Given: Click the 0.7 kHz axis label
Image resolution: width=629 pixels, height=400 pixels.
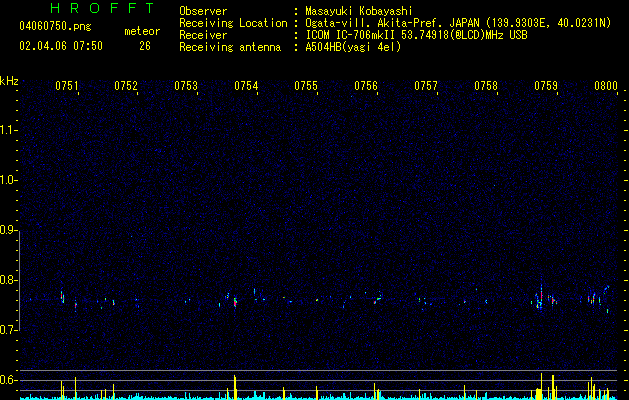Looking at the screenshot, I should tap(9, 330).
